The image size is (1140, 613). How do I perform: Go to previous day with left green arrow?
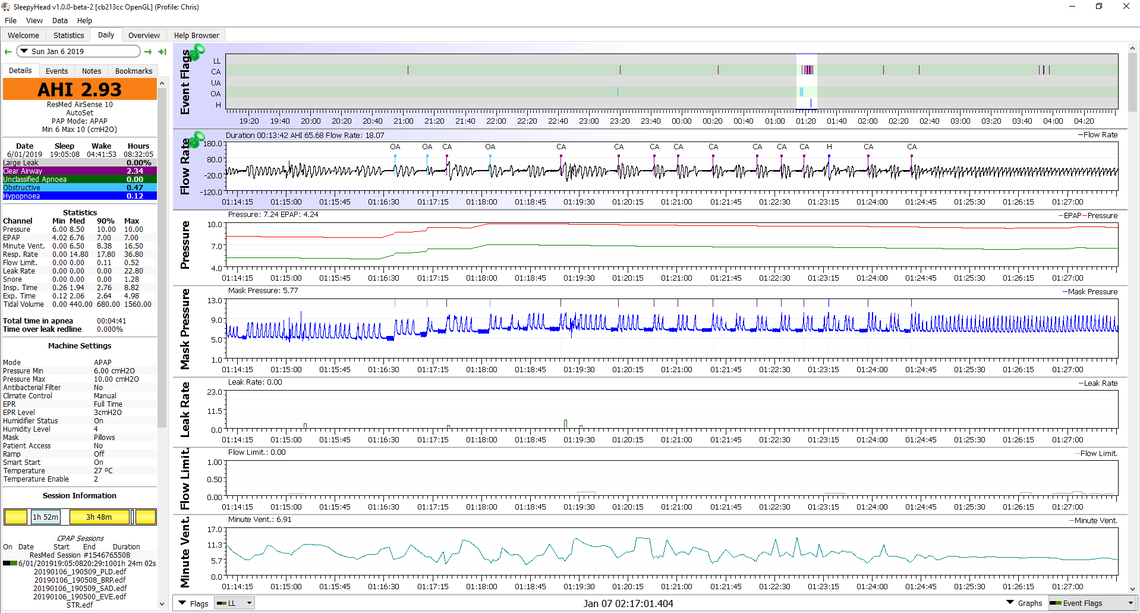[x=8, y=52]
